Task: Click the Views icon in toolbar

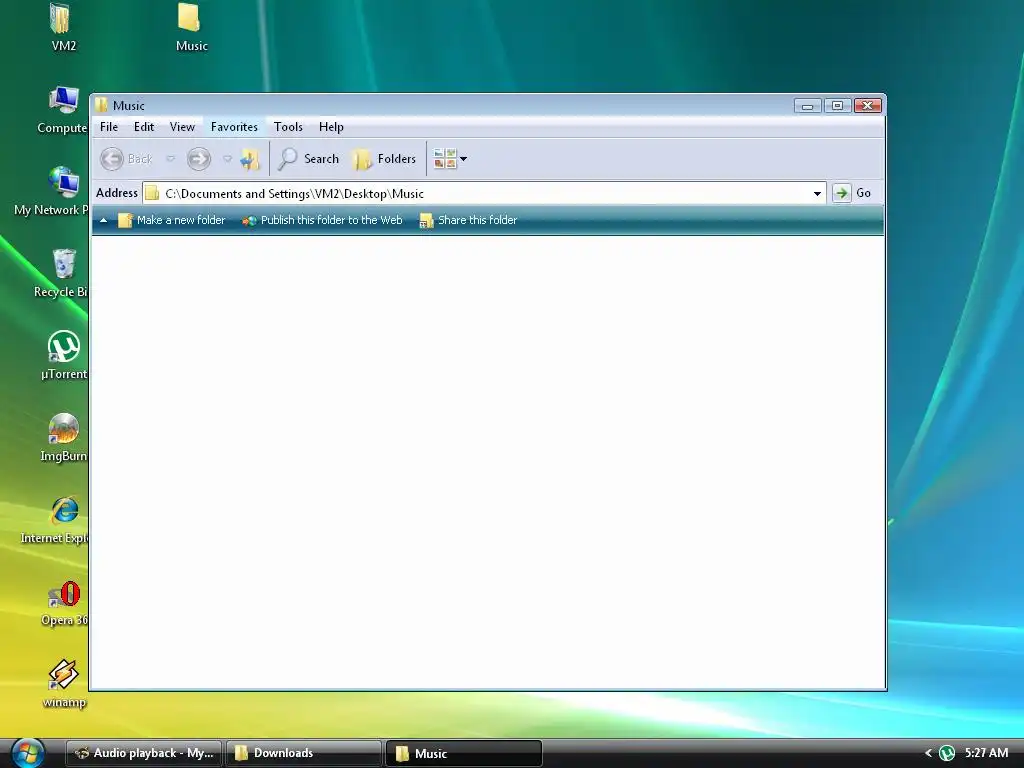Action: pos(445,159)
